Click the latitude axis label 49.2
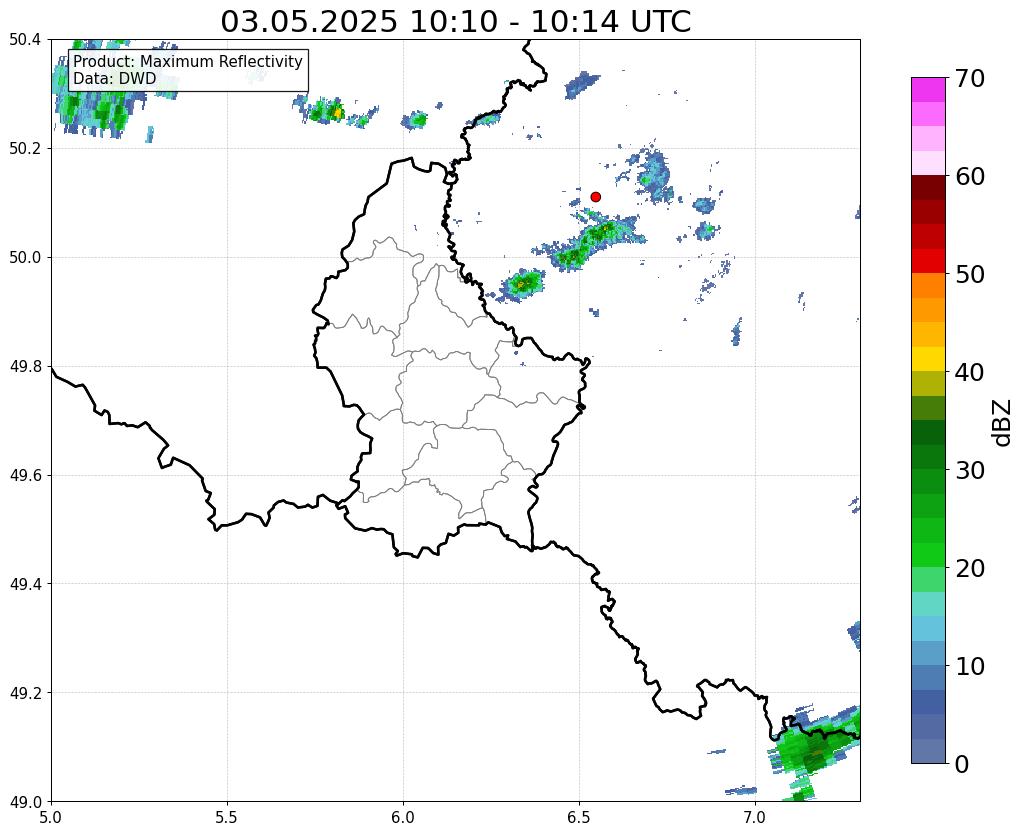 coord(25,693)
